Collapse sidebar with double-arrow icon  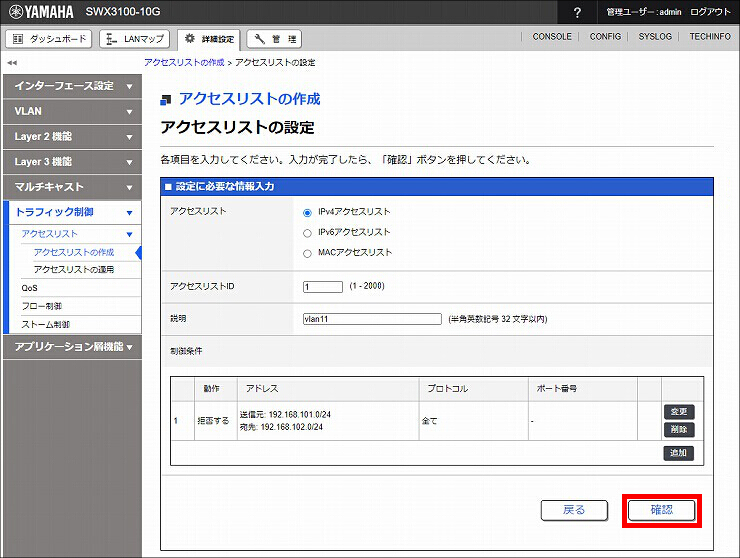(12, 62)
